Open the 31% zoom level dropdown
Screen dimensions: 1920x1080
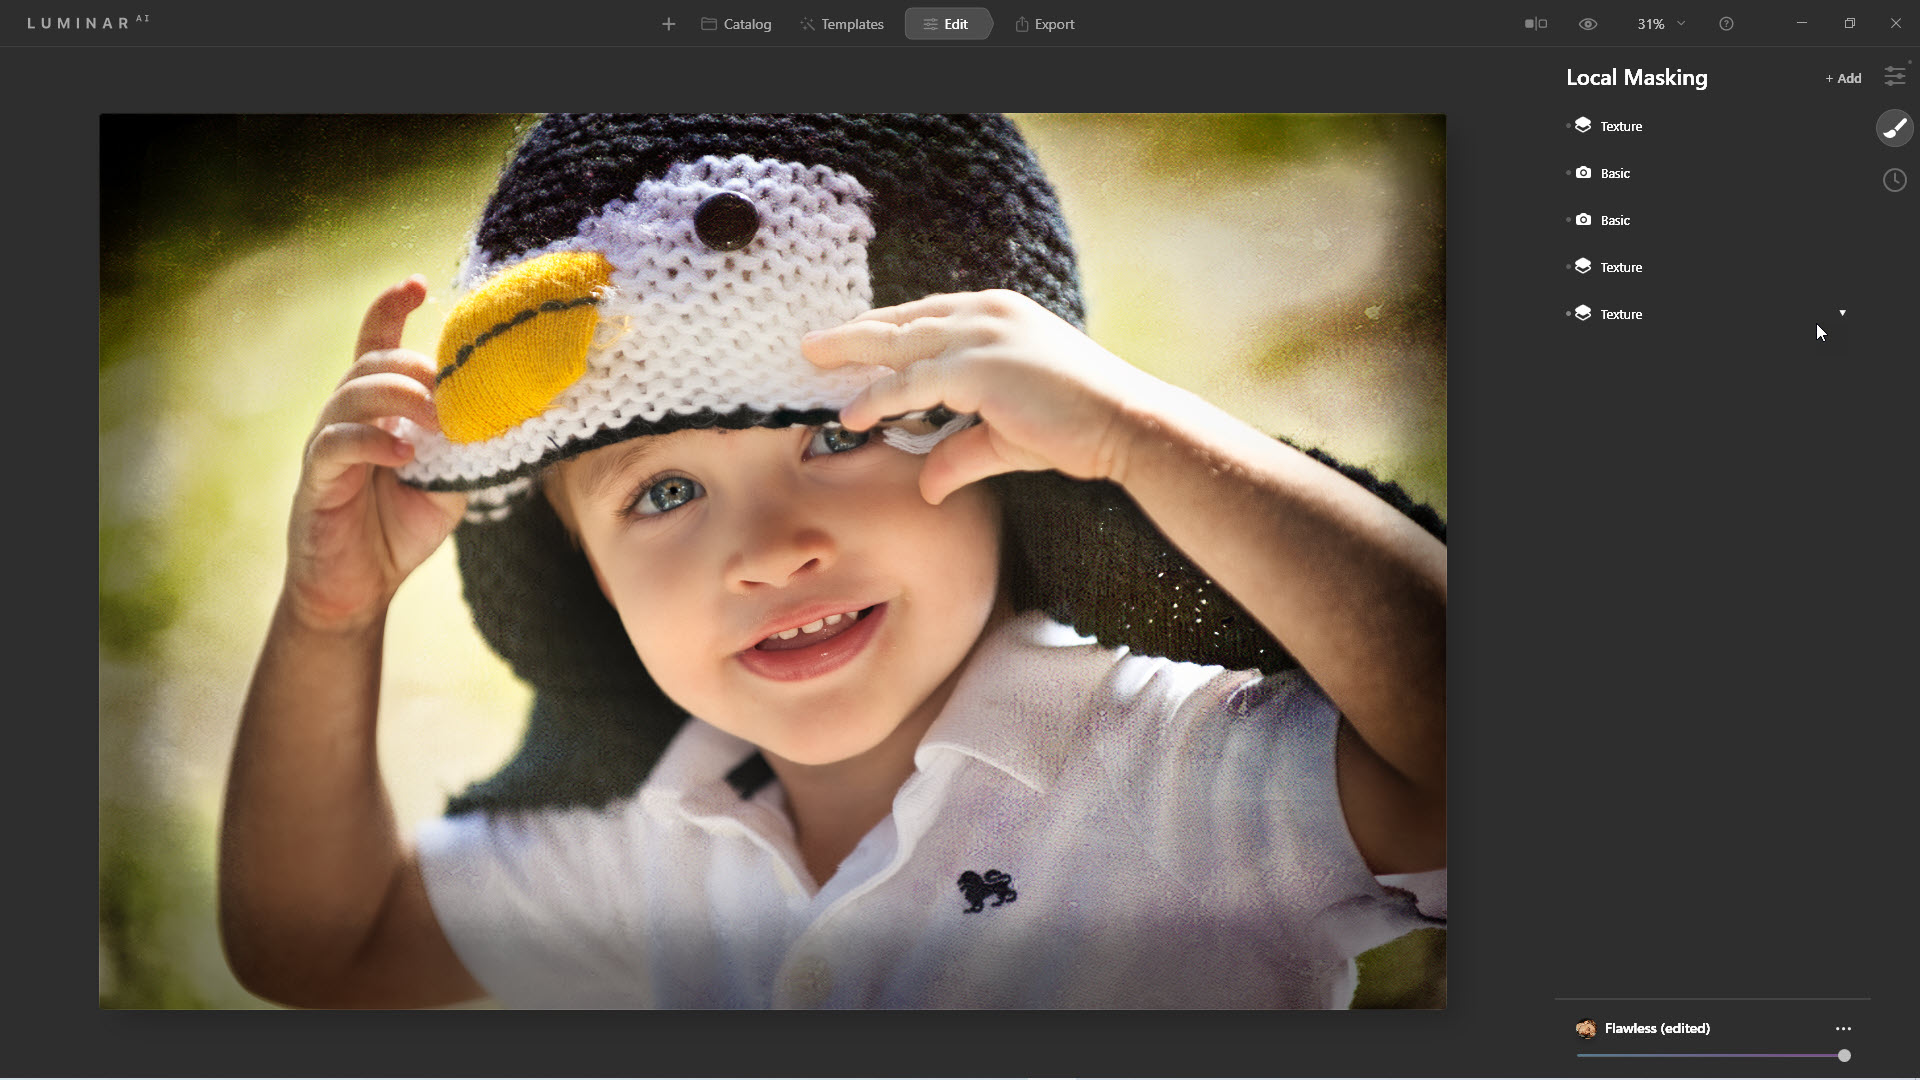click(1660, 24)
